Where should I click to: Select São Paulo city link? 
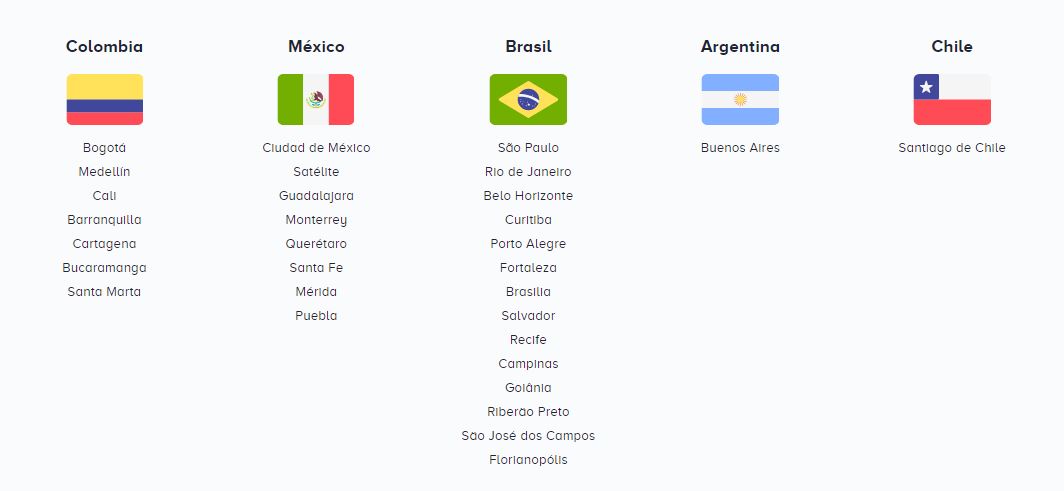point(528,148)
